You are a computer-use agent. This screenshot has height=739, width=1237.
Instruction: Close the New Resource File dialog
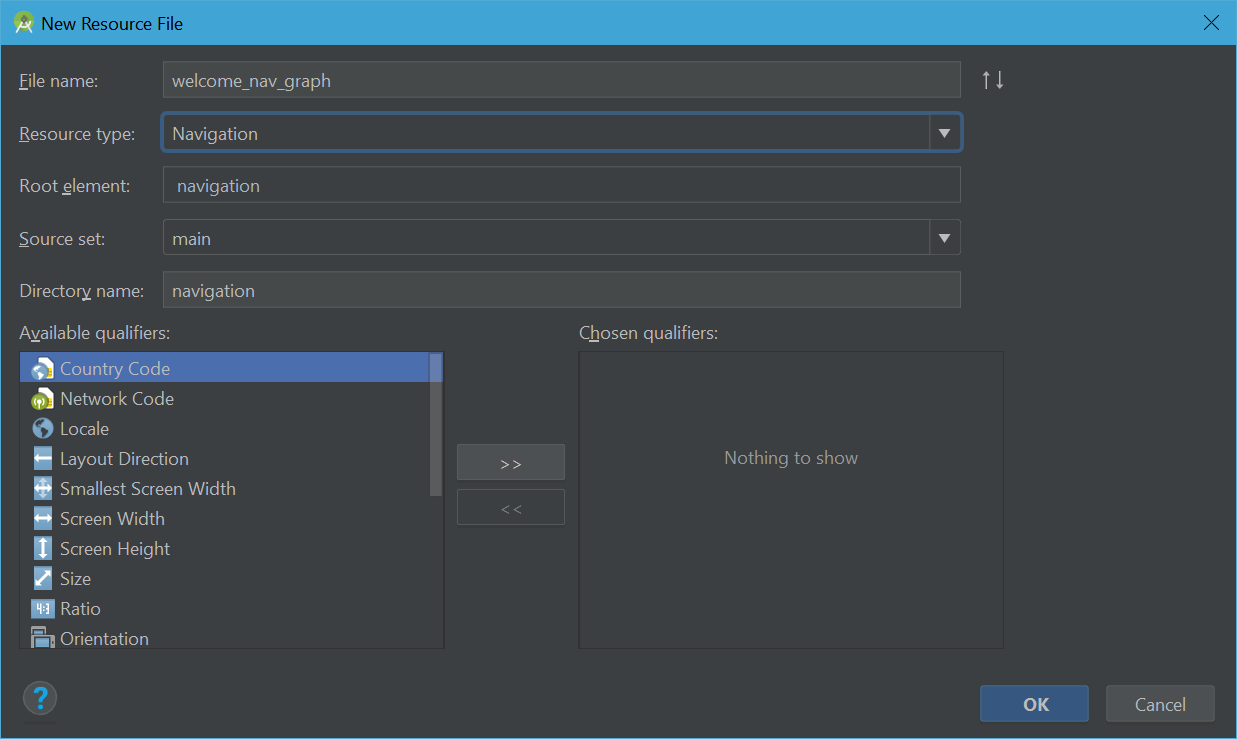[1211, 23]
